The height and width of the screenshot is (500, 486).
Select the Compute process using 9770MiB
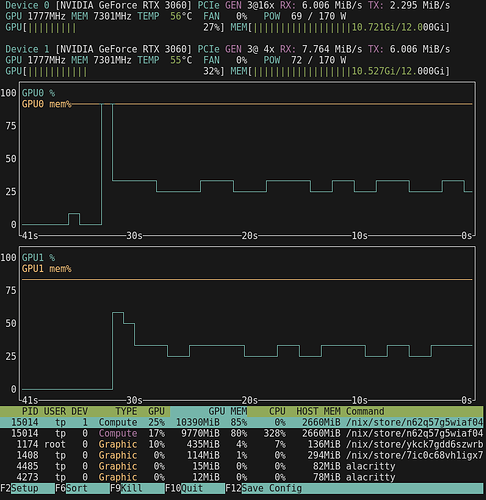coord(242,433)
